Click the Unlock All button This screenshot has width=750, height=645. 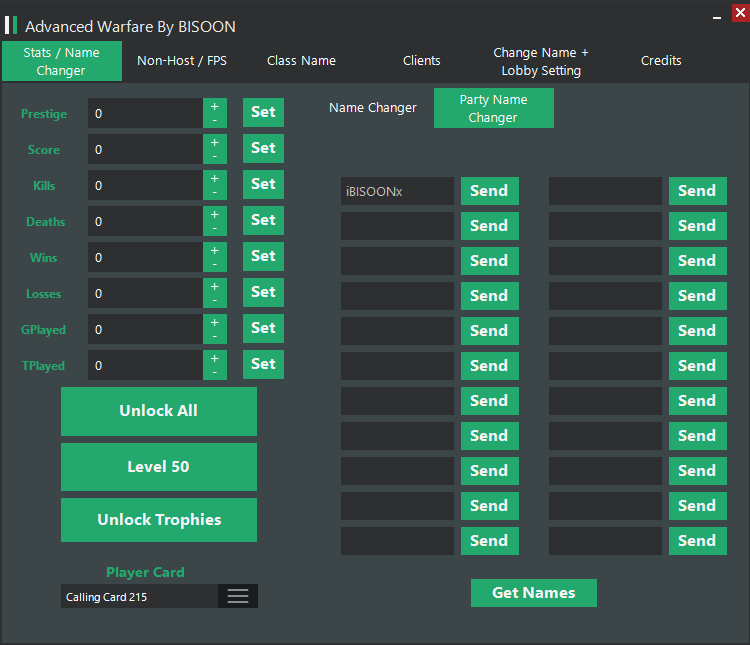(159, 411)
